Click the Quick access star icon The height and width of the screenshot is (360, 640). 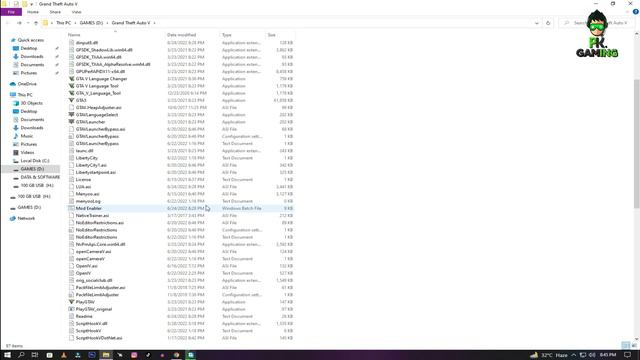(x=13, y=40)
